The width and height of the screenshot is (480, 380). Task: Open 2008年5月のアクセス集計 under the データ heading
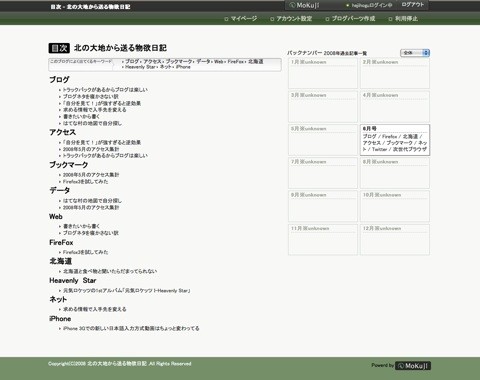(x=91, y=207)
